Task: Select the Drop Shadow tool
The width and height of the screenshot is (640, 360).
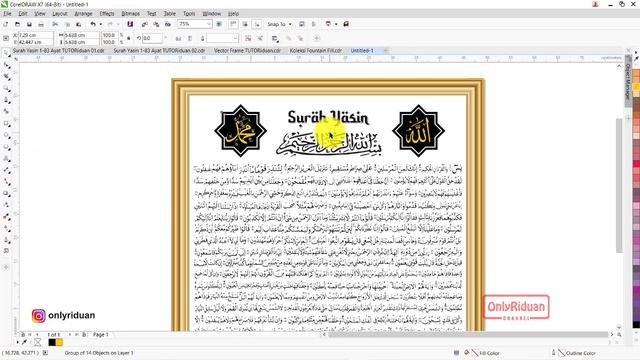Action: pyautogui.click(x=6, y=193)
